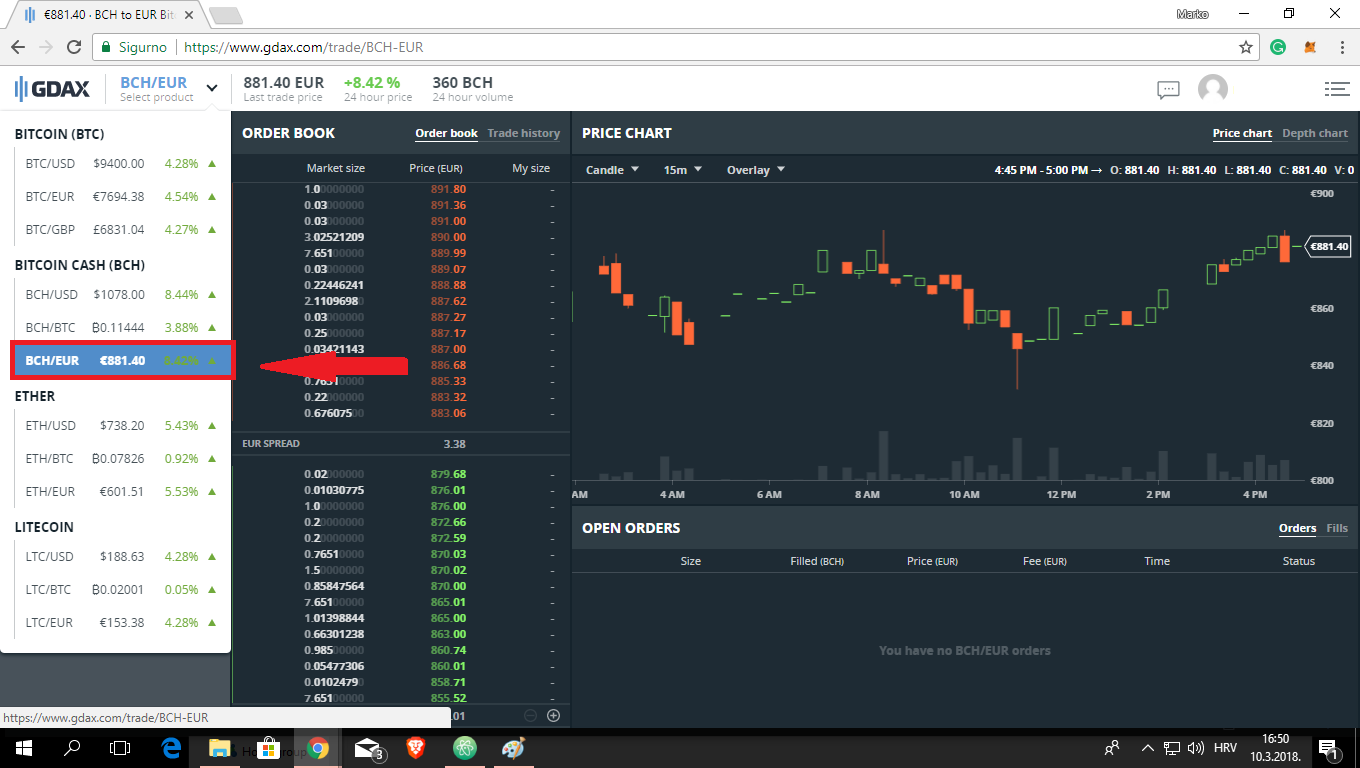Open a new Chrome tab
Image resolution: width=1360 pixels, height=768 pixels.
click(x=226, y=15)
